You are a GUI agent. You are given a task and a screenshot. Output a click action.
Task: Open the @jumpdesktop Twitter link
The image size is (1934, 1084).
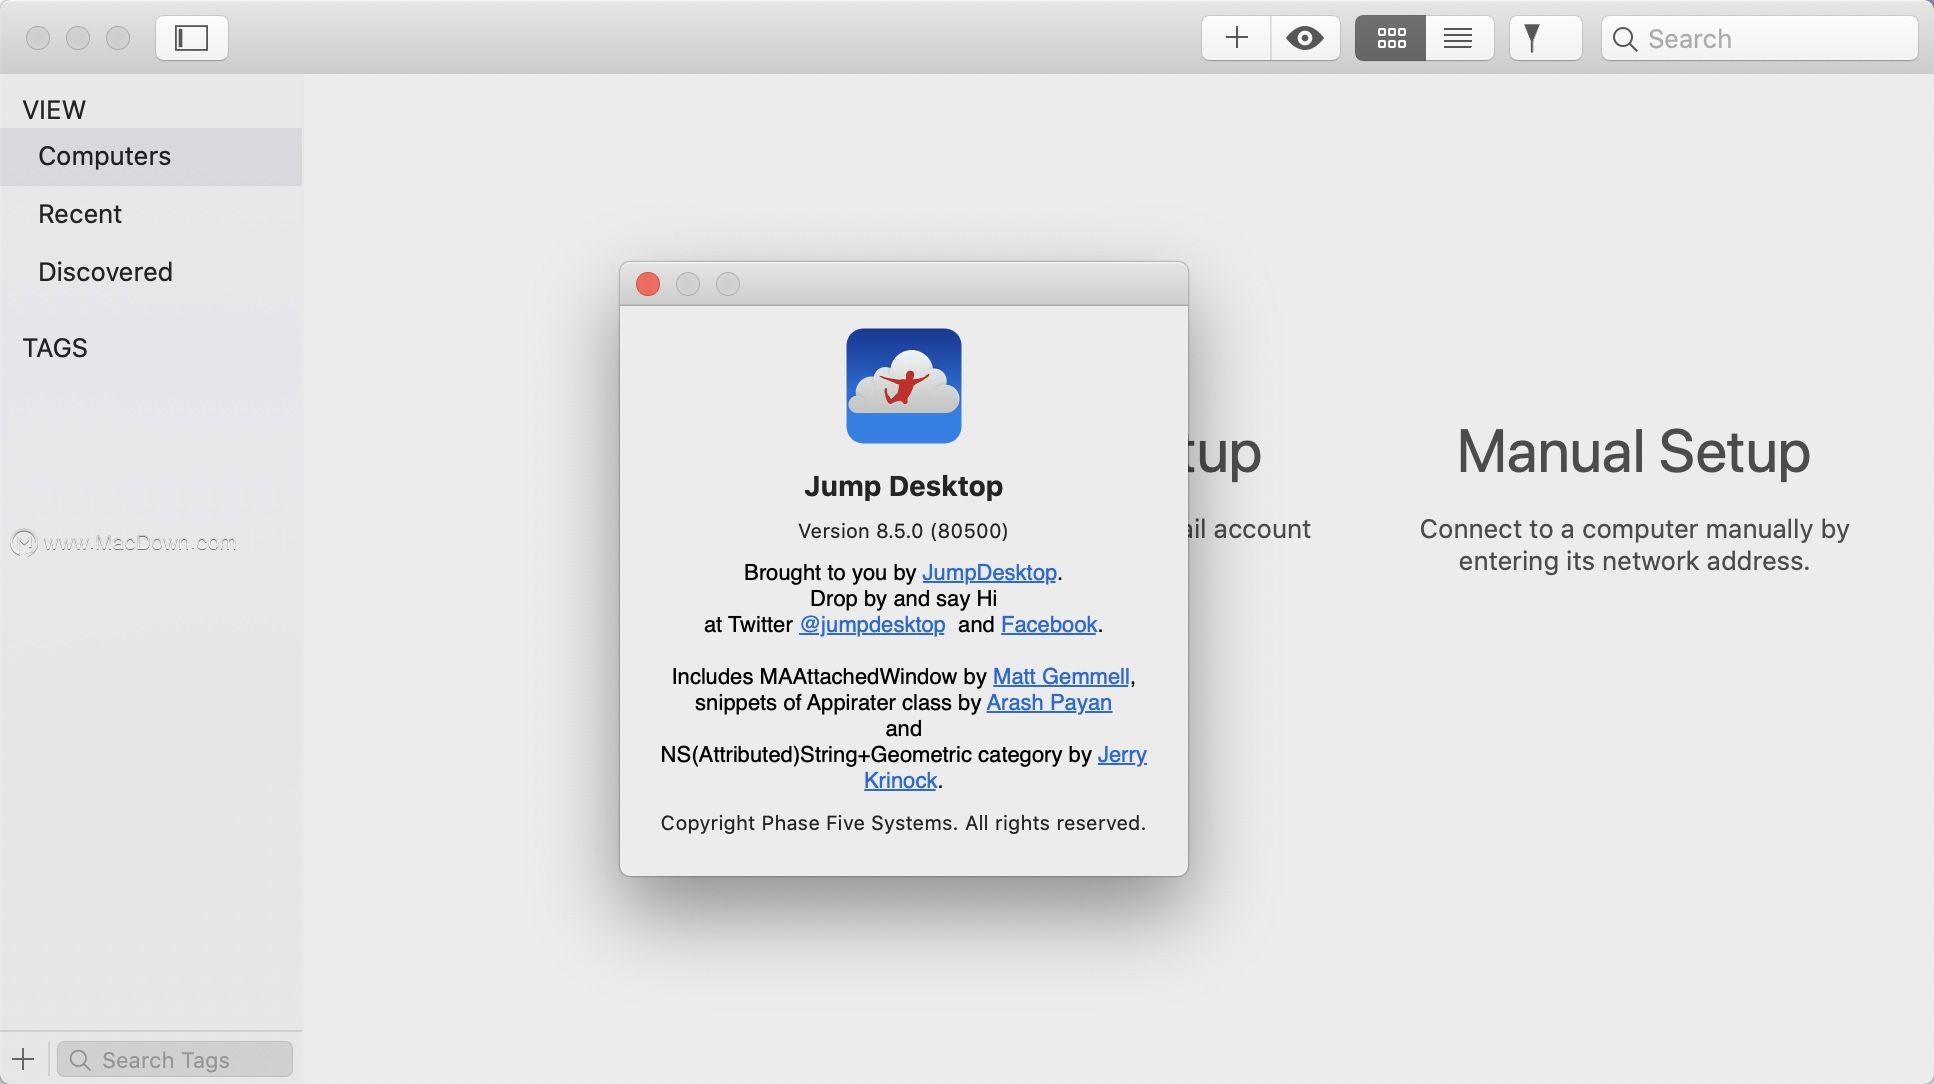pos(872,624)
